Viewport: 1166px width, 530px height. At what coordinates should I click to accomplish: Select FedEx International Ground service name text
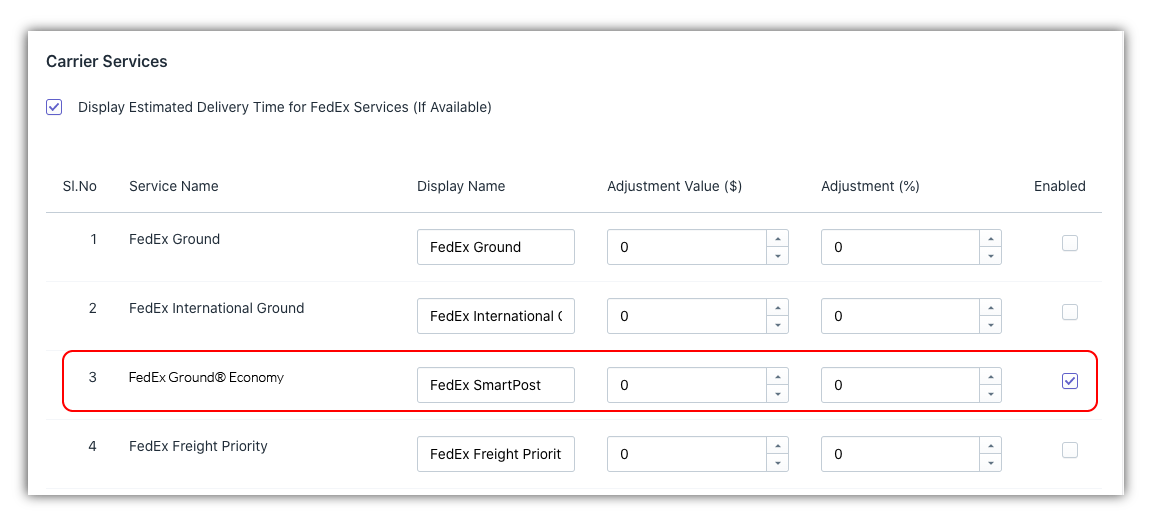[216, 308]
